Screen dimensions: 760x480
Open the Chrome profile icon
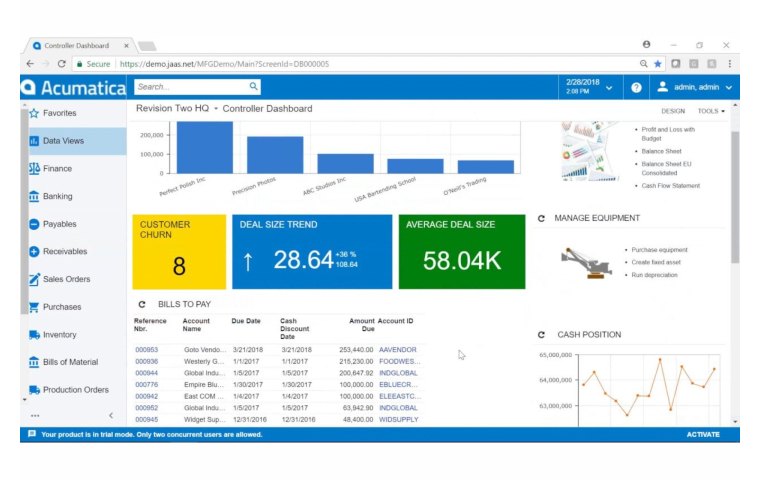coord(646,45)
